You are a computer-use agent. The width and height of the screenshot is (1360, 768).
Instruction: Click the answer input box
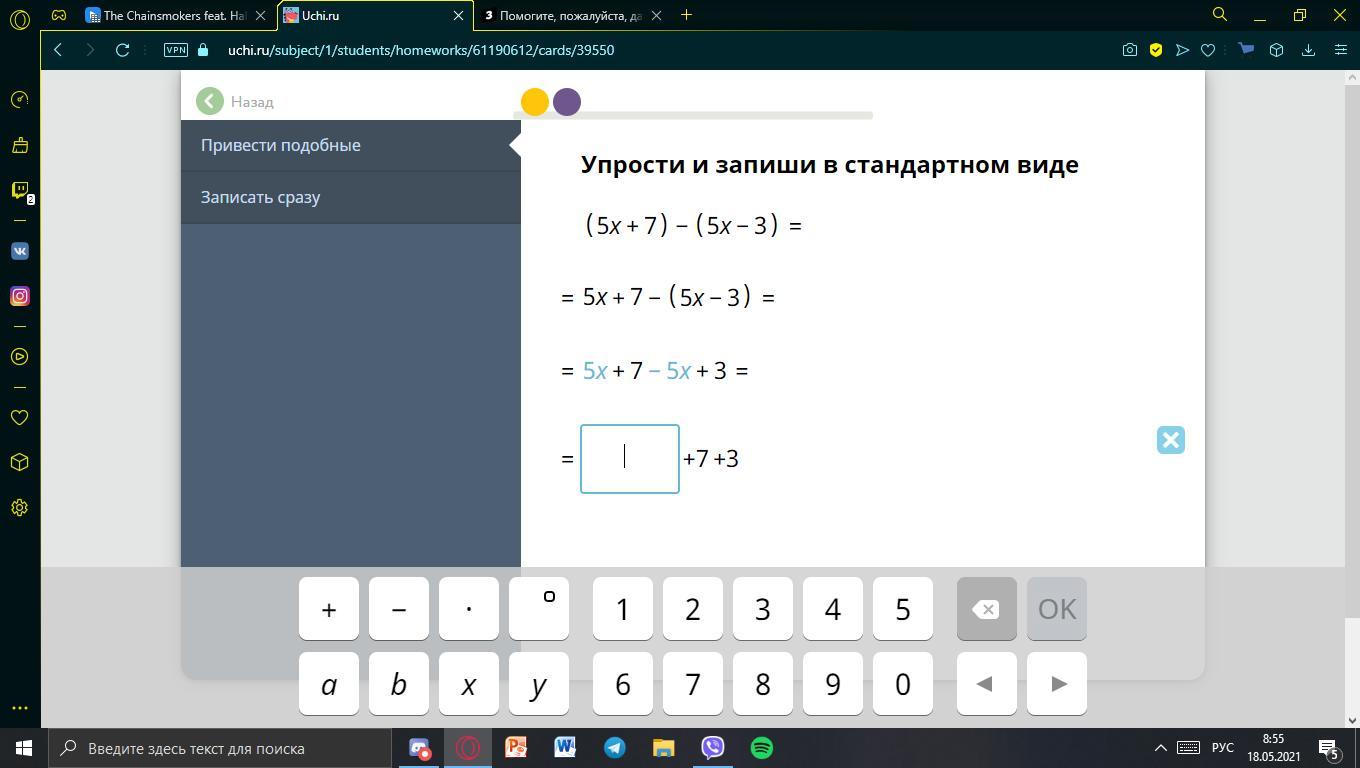pyautogui.click(x=629, y=459)
